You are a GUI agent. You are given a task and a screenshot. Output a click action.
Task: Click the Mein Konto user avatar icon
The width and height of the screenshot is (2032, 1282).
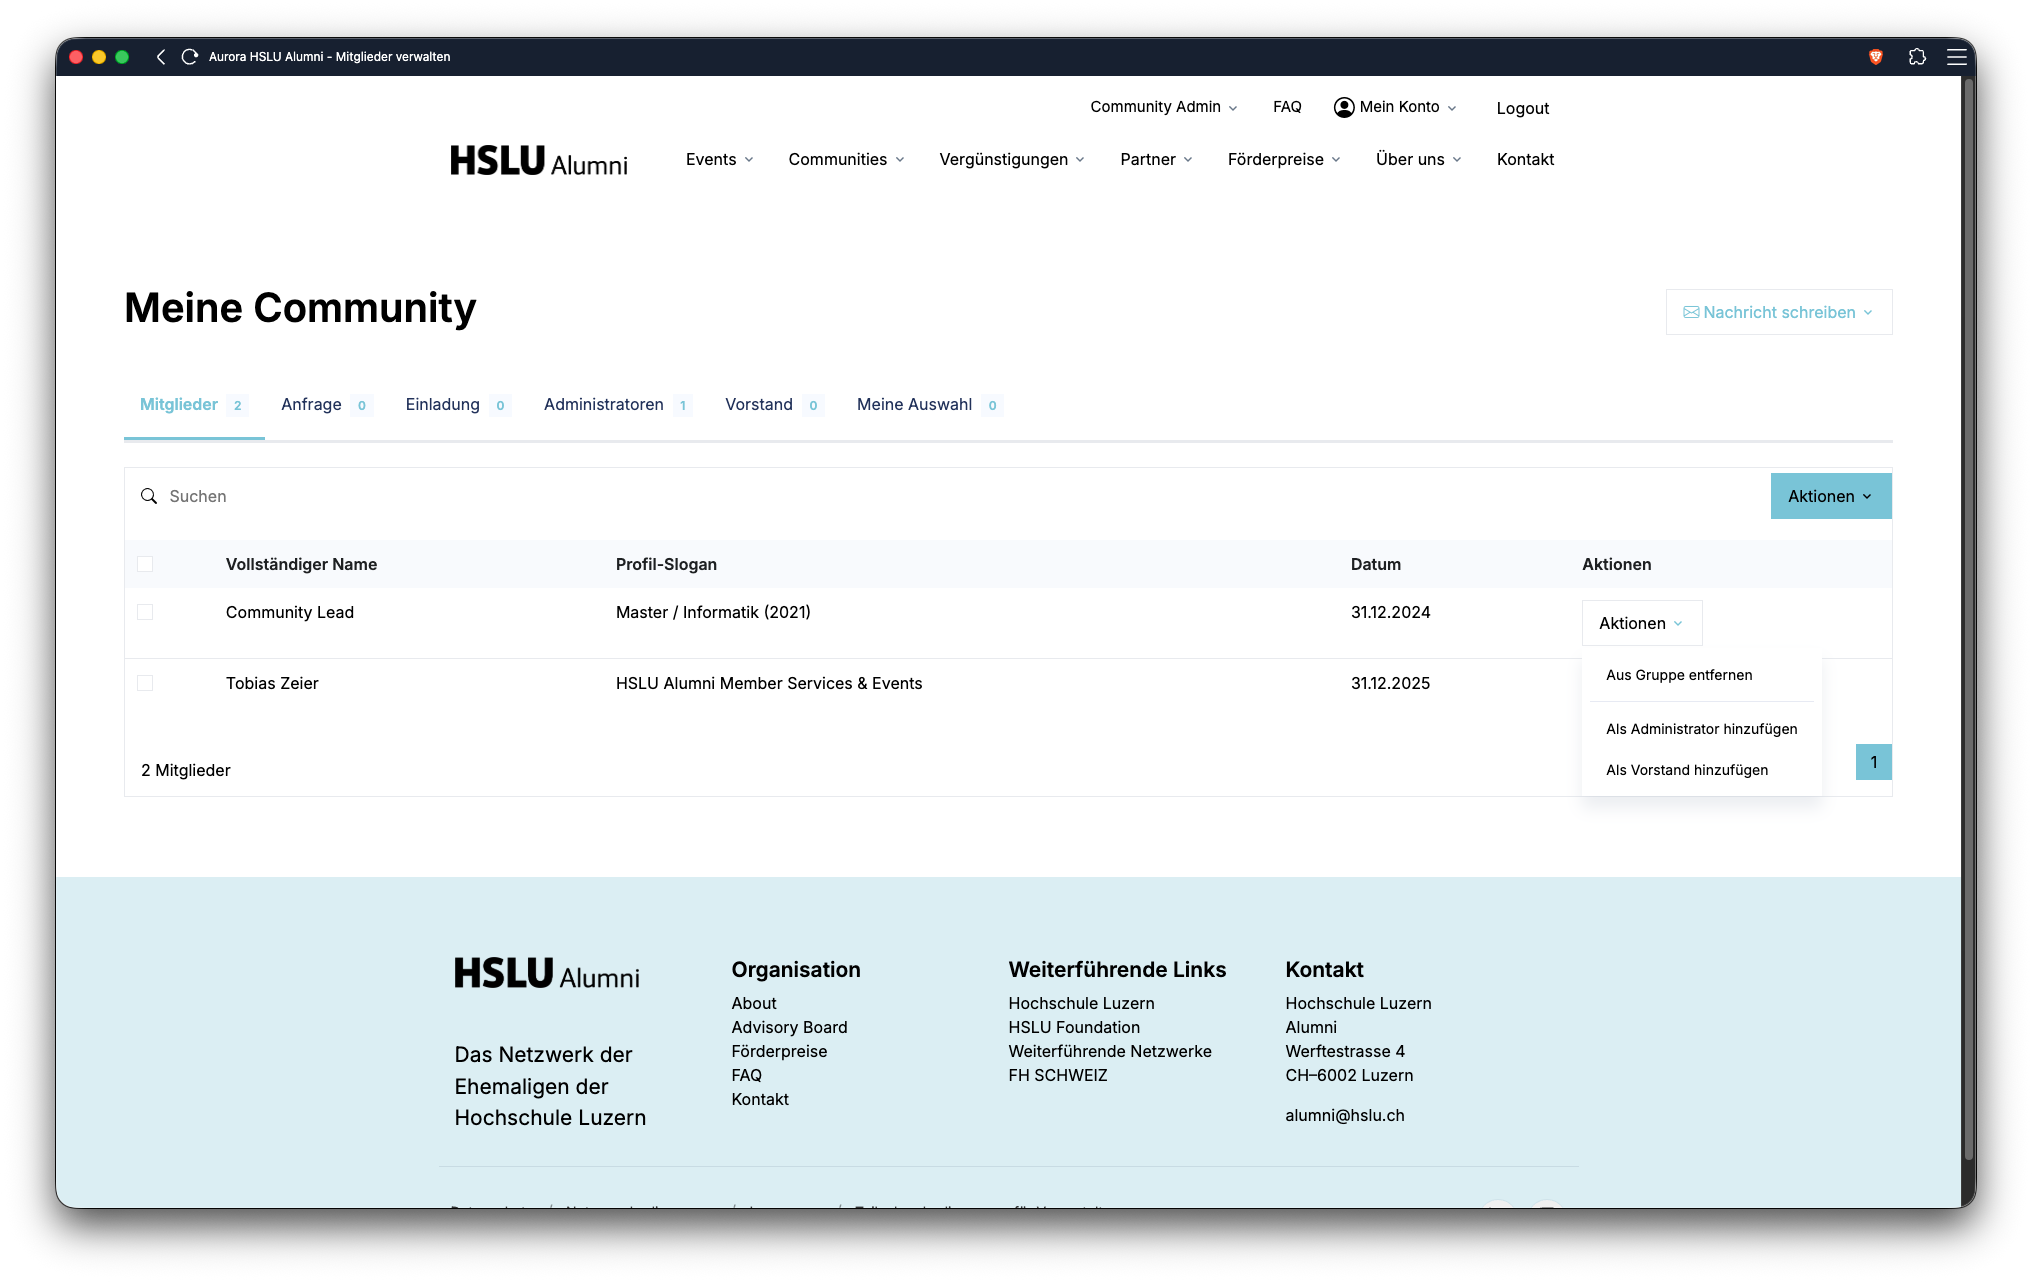(x=1344, y=107)
